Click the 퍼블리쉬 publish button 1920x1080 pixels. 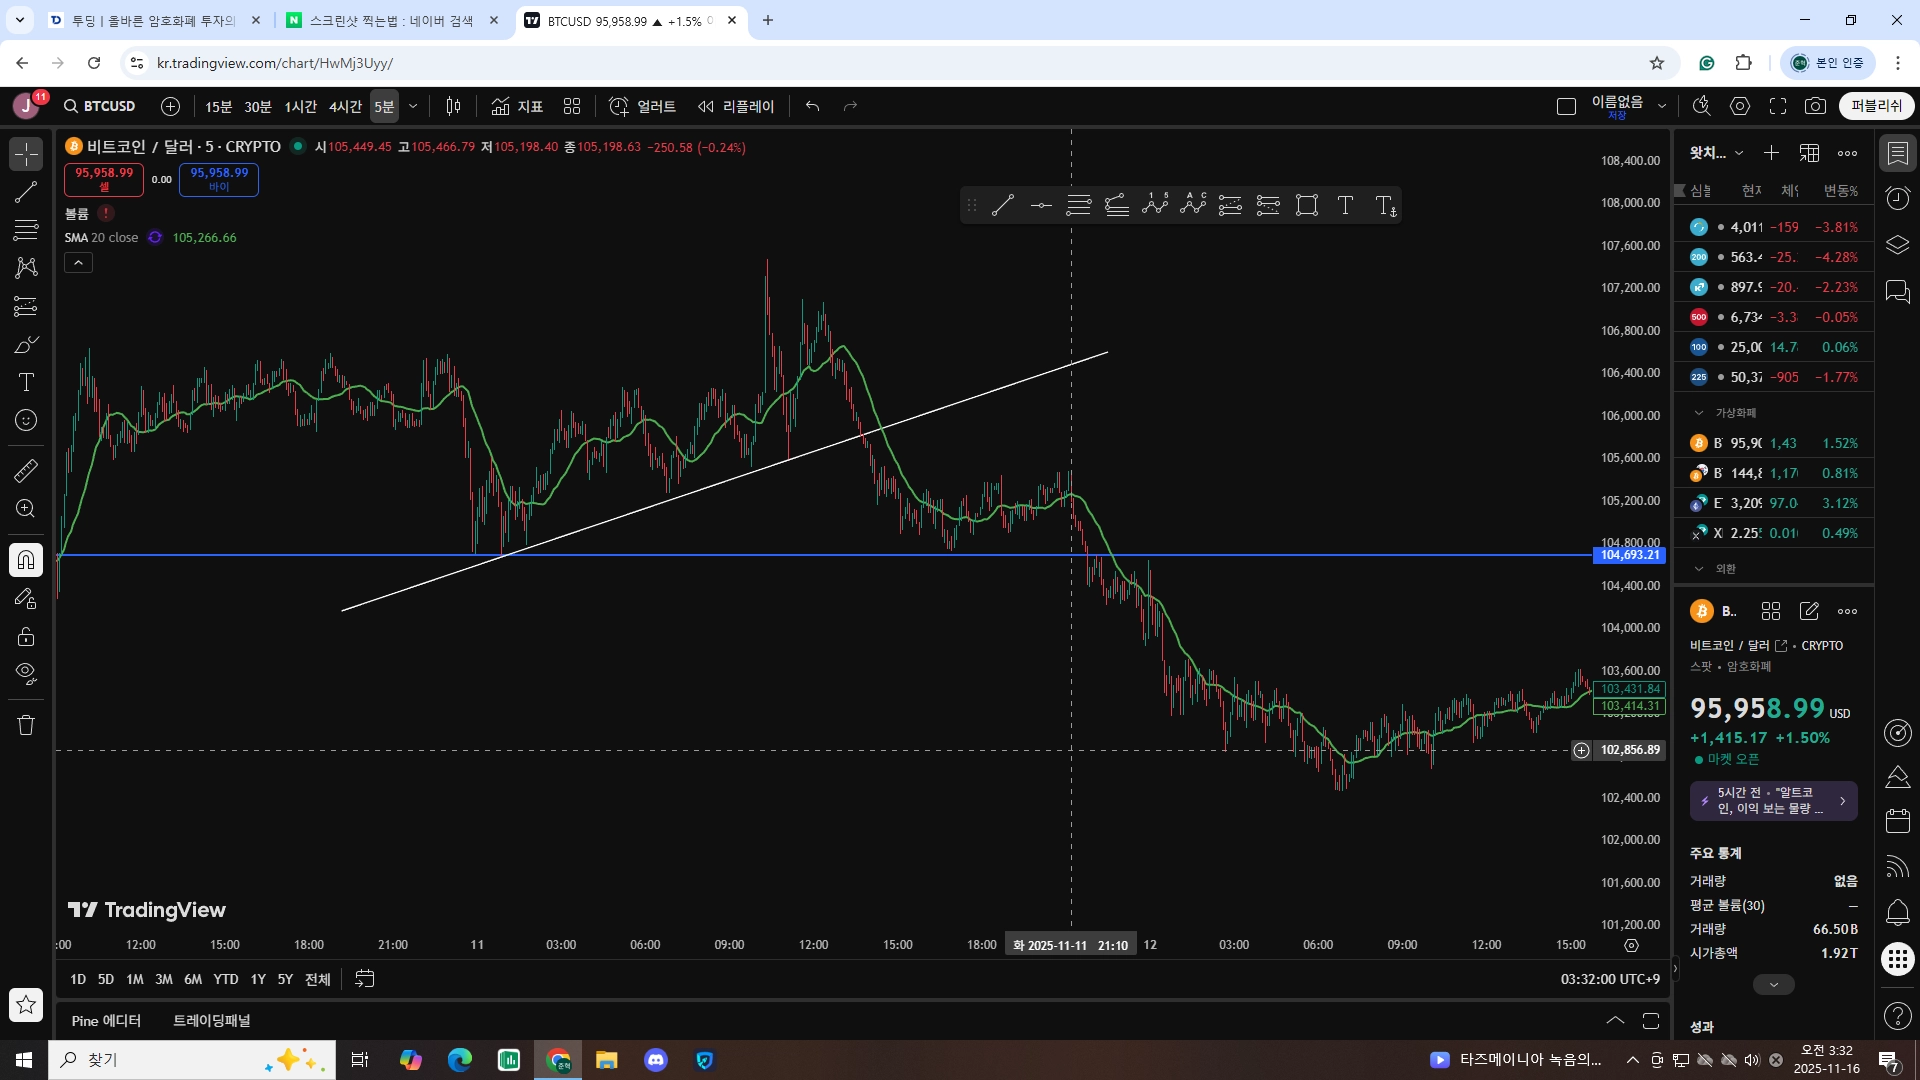pos(1876,105)
